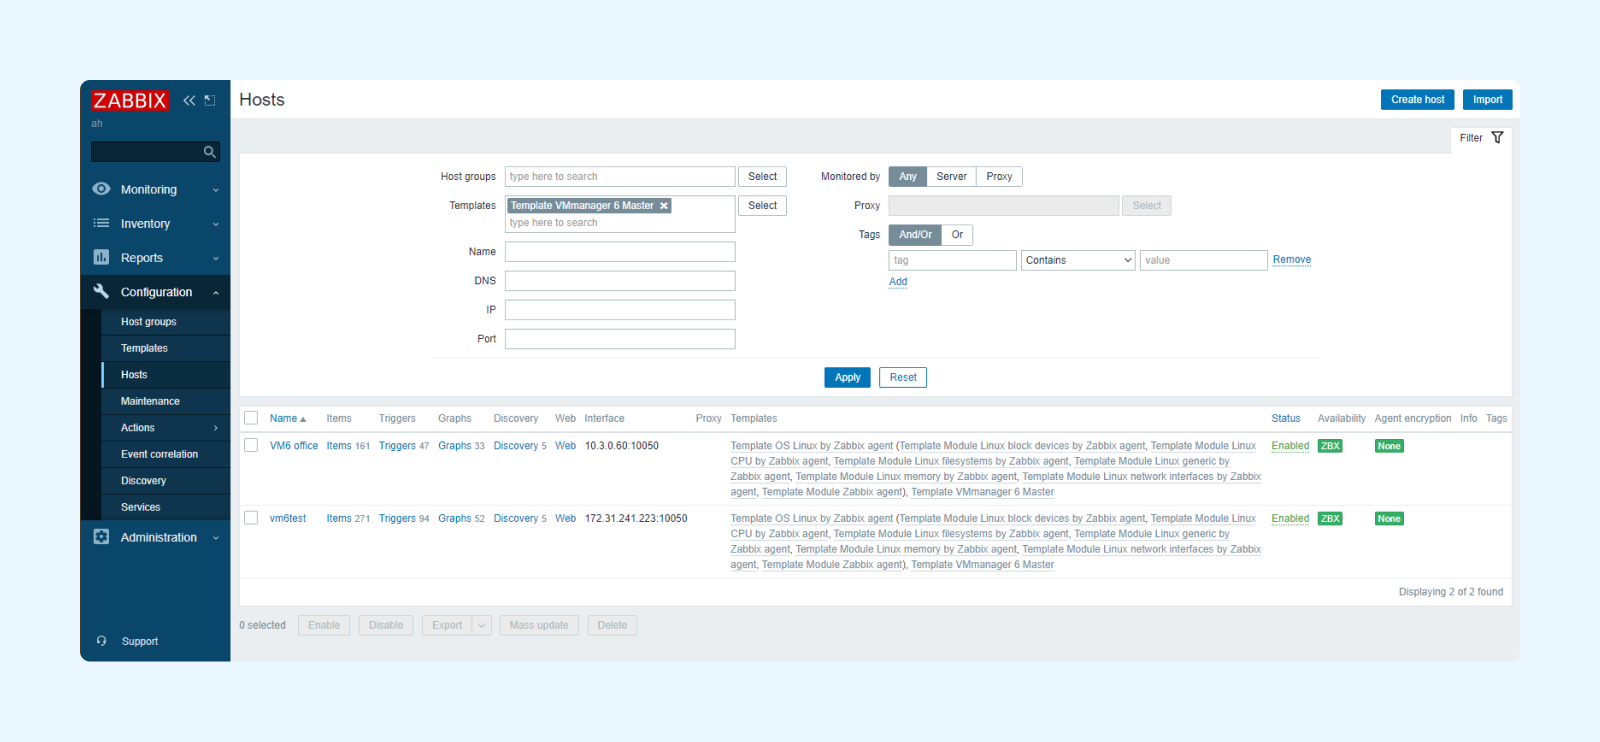Open Templates in the Configuration menu

coord(144,348)
